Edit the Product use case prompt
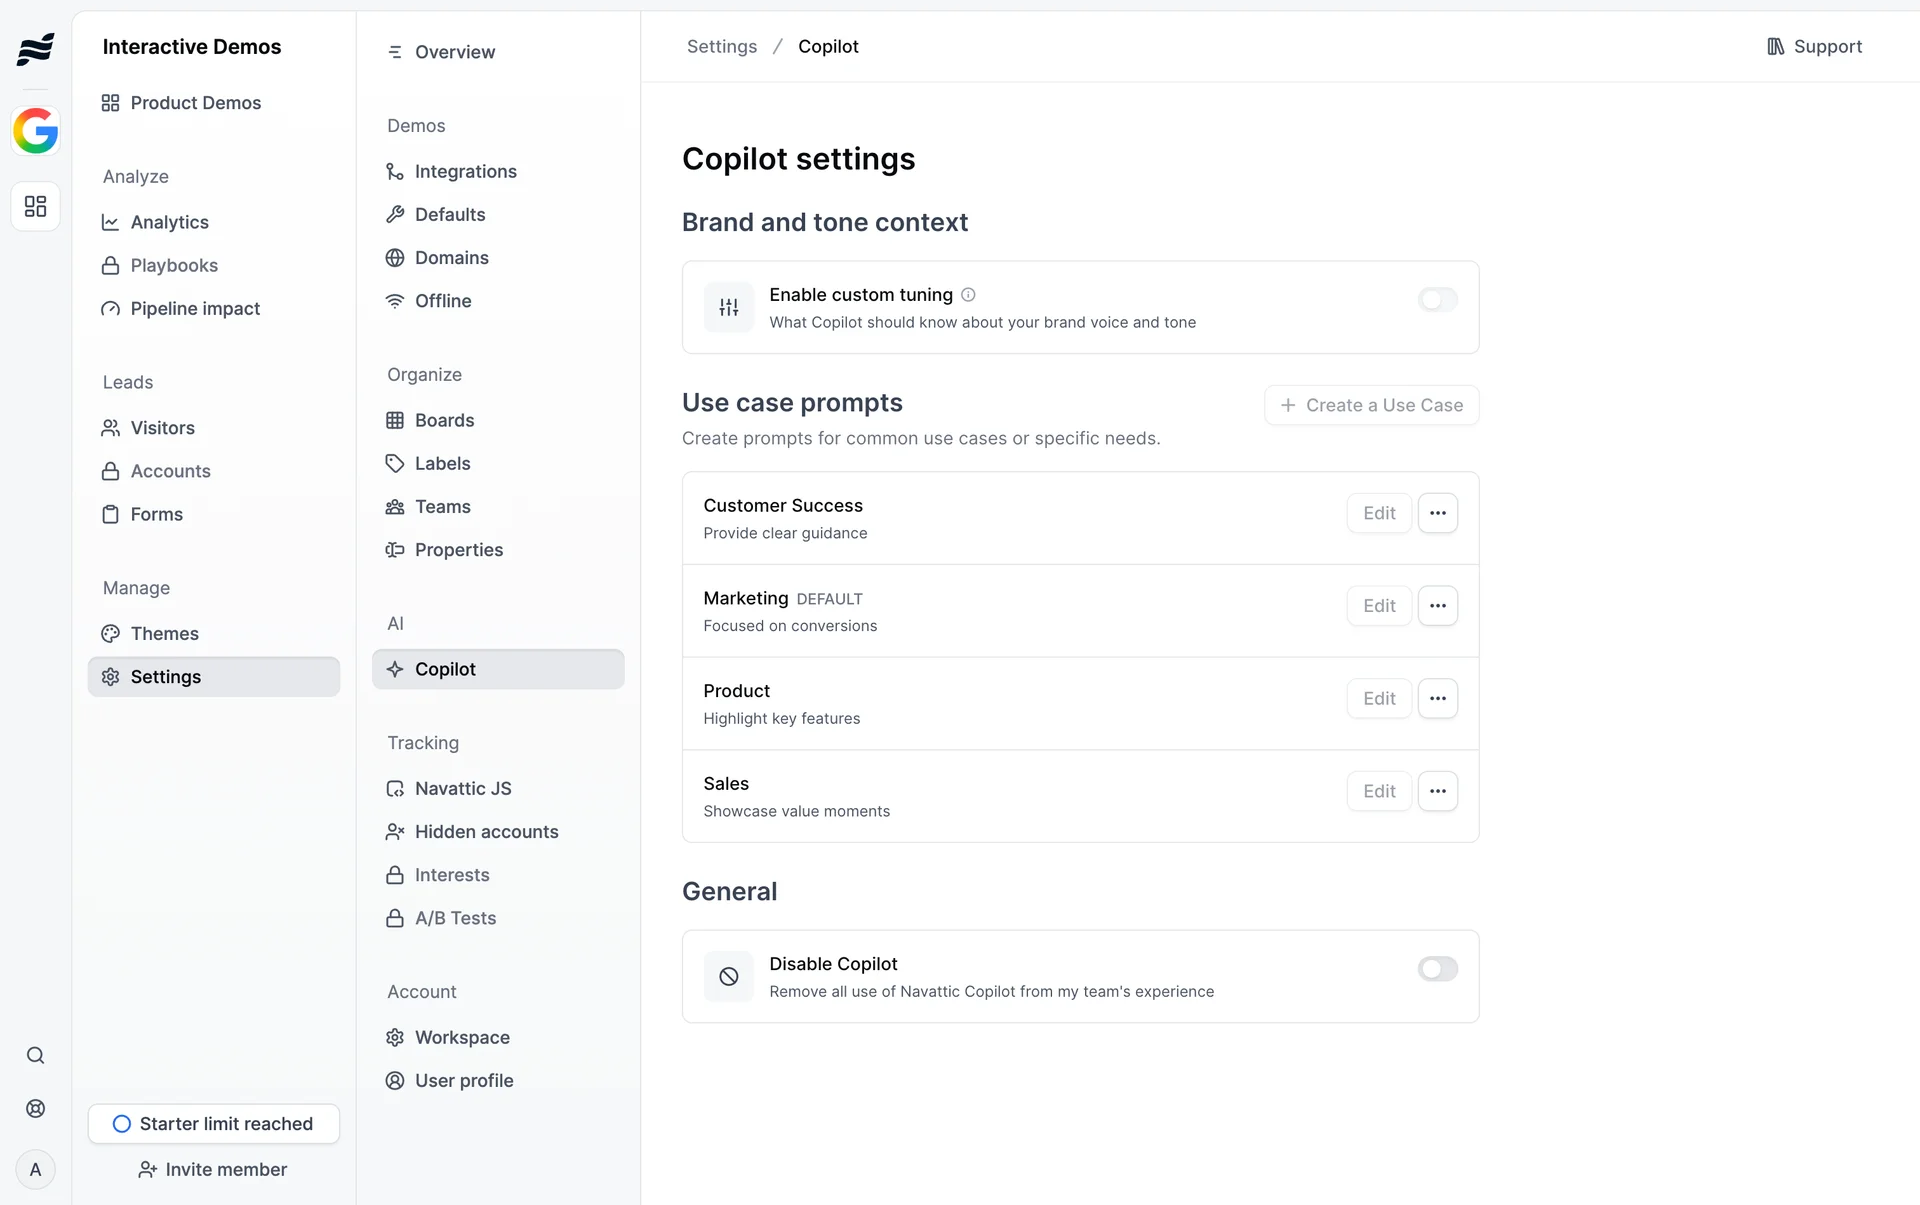Screen dimensions: 1920x1205 [1379, 699]
